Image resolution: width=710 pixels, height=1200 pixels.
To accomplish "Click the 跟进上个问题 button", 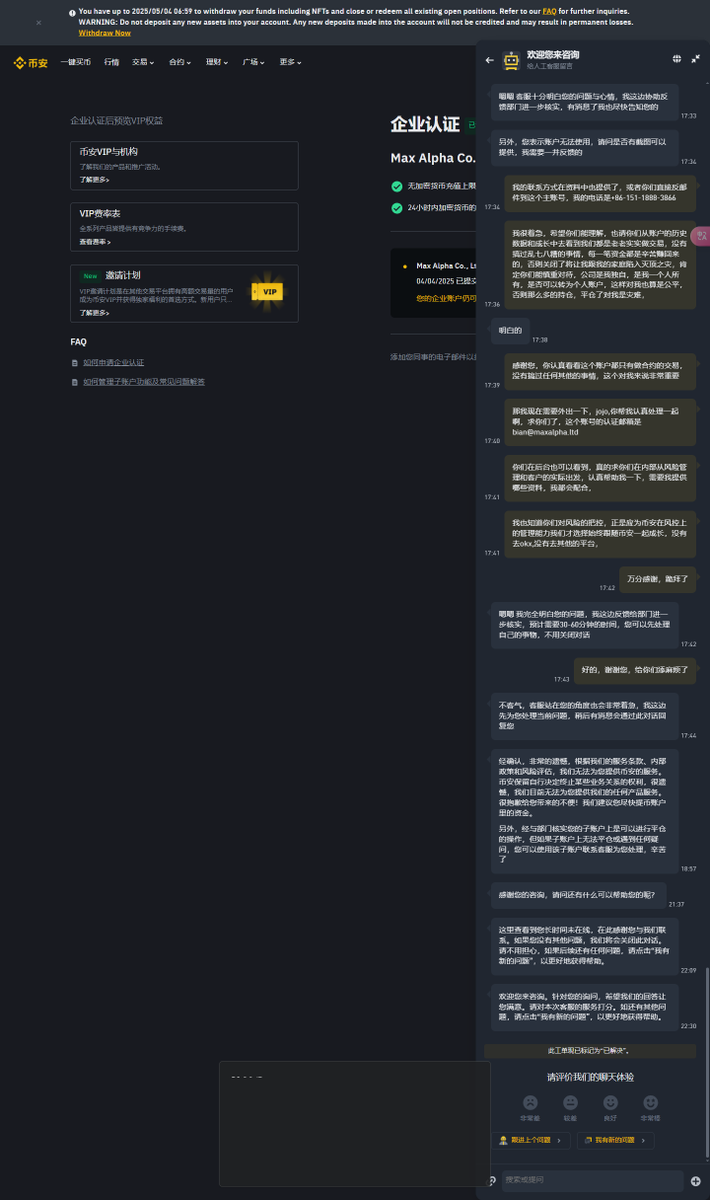I will point(533,1140).
